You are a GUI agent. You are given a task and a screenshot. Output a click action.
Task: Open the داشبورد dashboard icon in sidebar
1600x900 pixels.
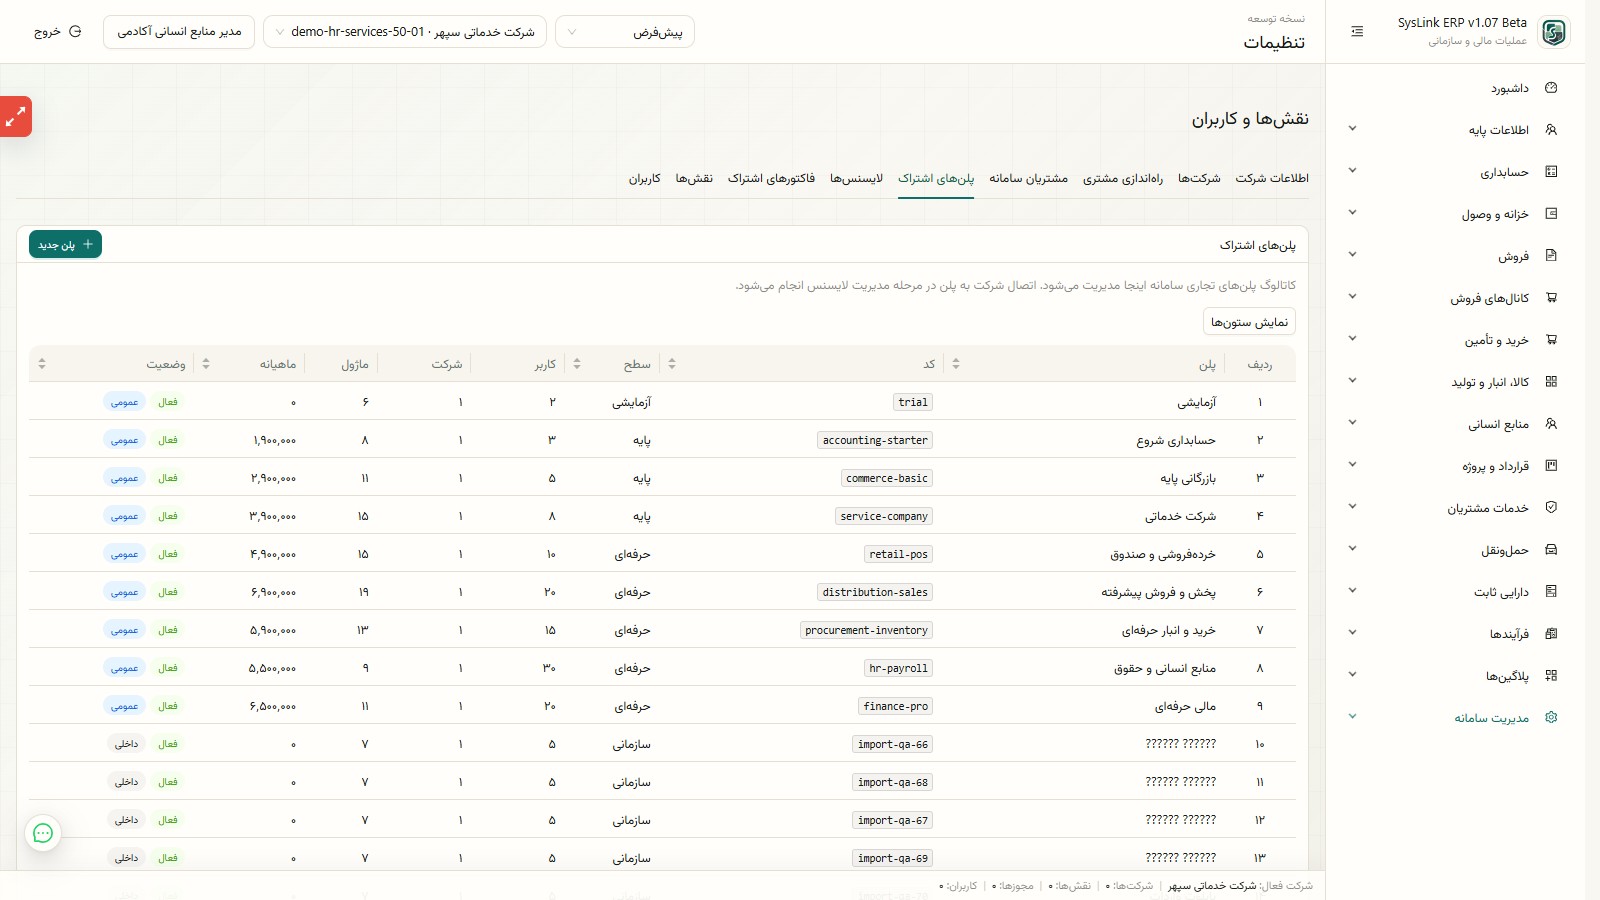1551,88
